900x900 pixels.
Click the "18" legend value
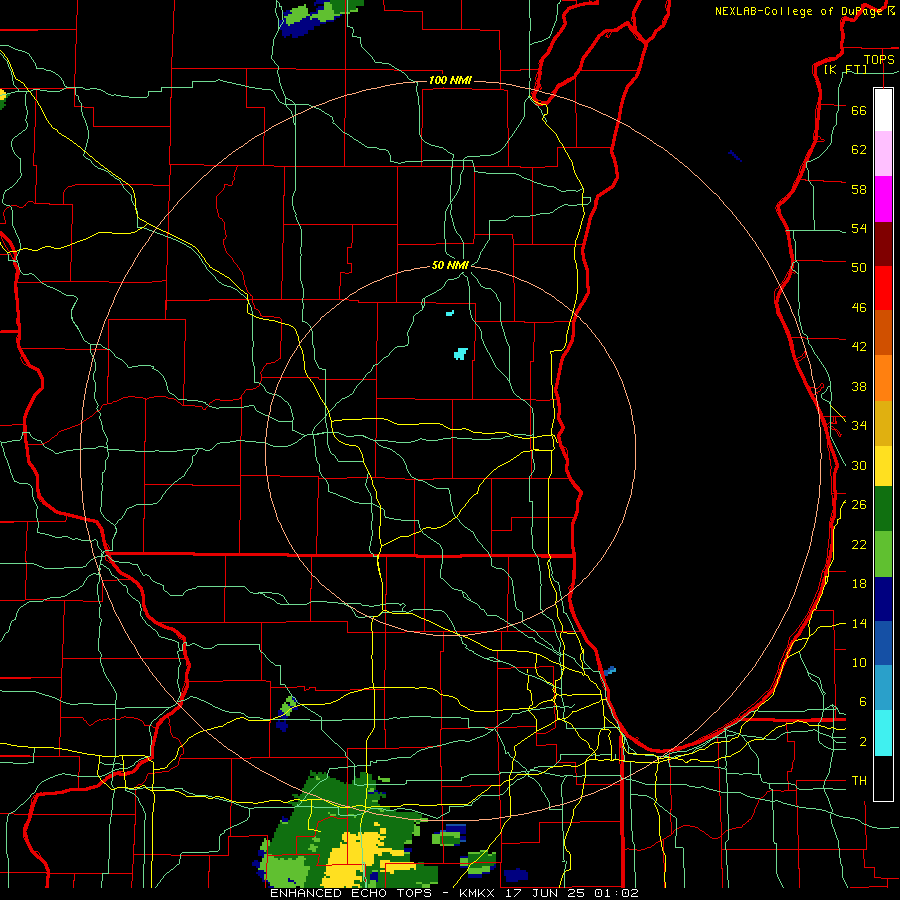(x=859, y=584)
